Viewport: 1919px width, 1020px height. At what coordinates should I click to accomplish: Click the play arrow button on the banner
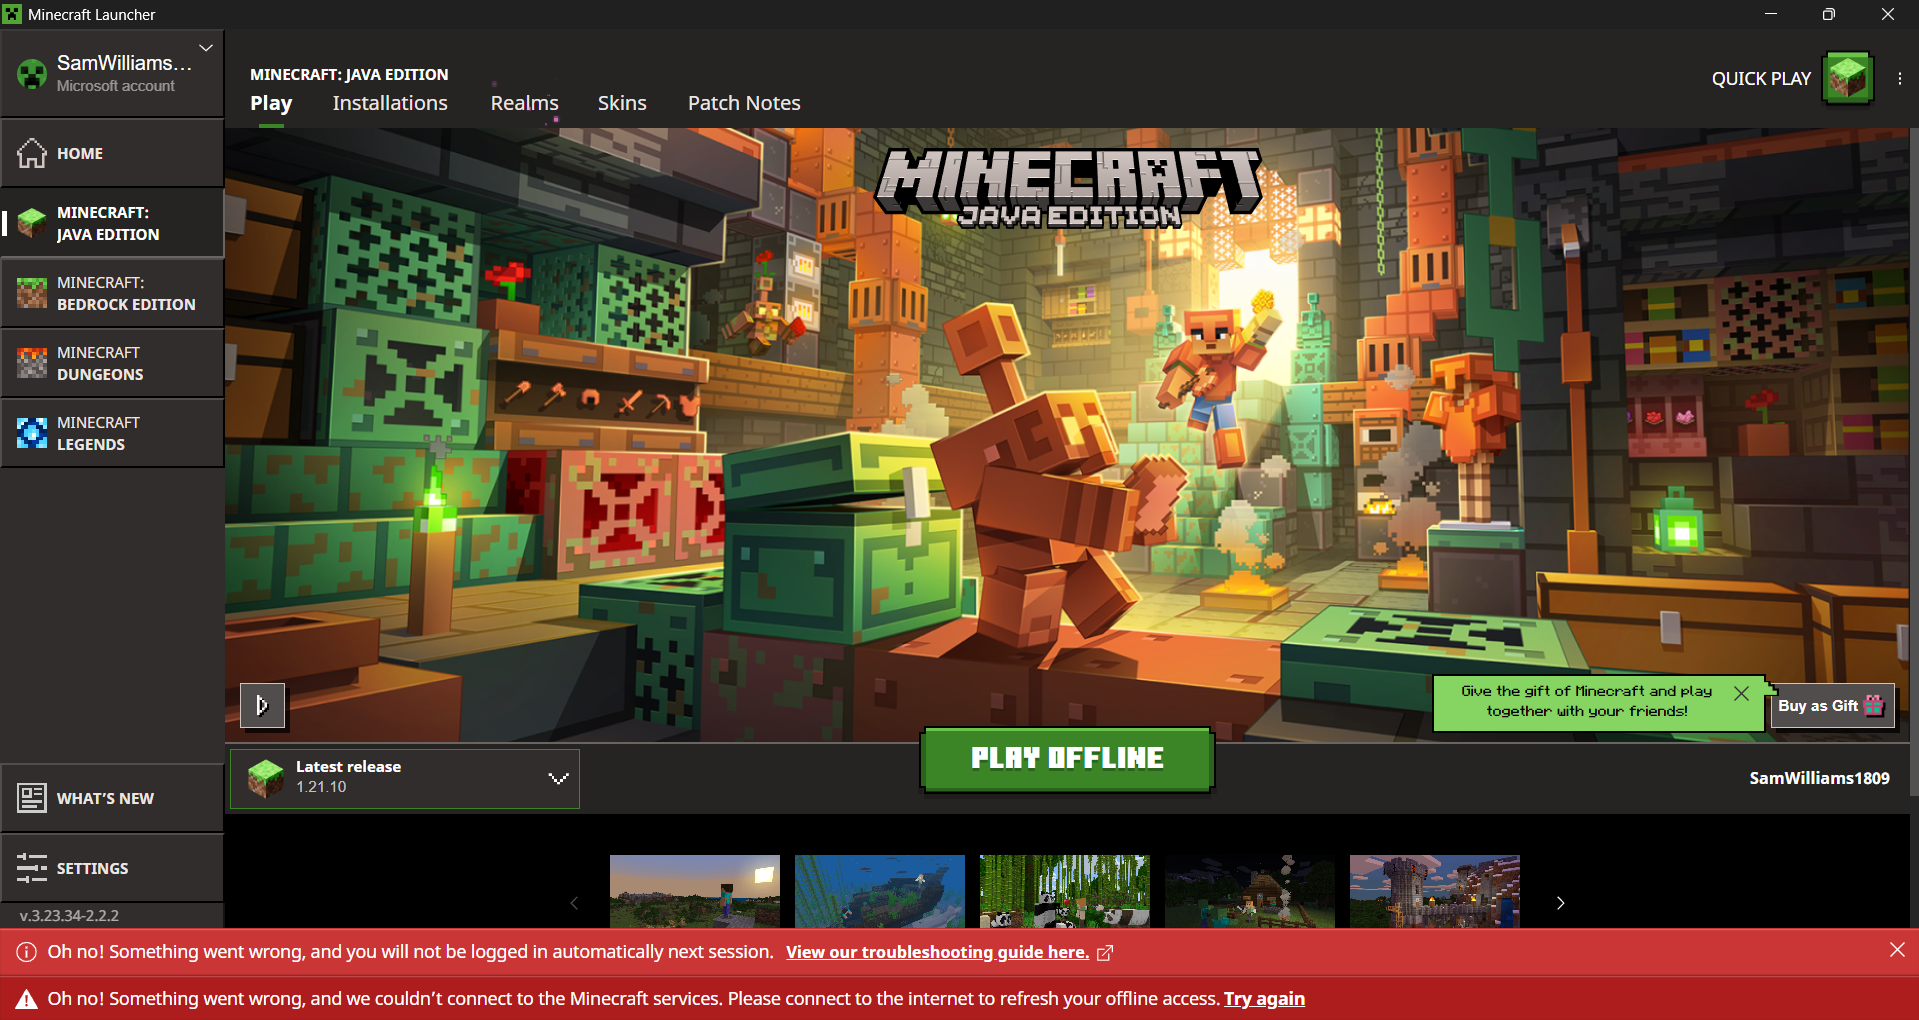pos(262,705)
